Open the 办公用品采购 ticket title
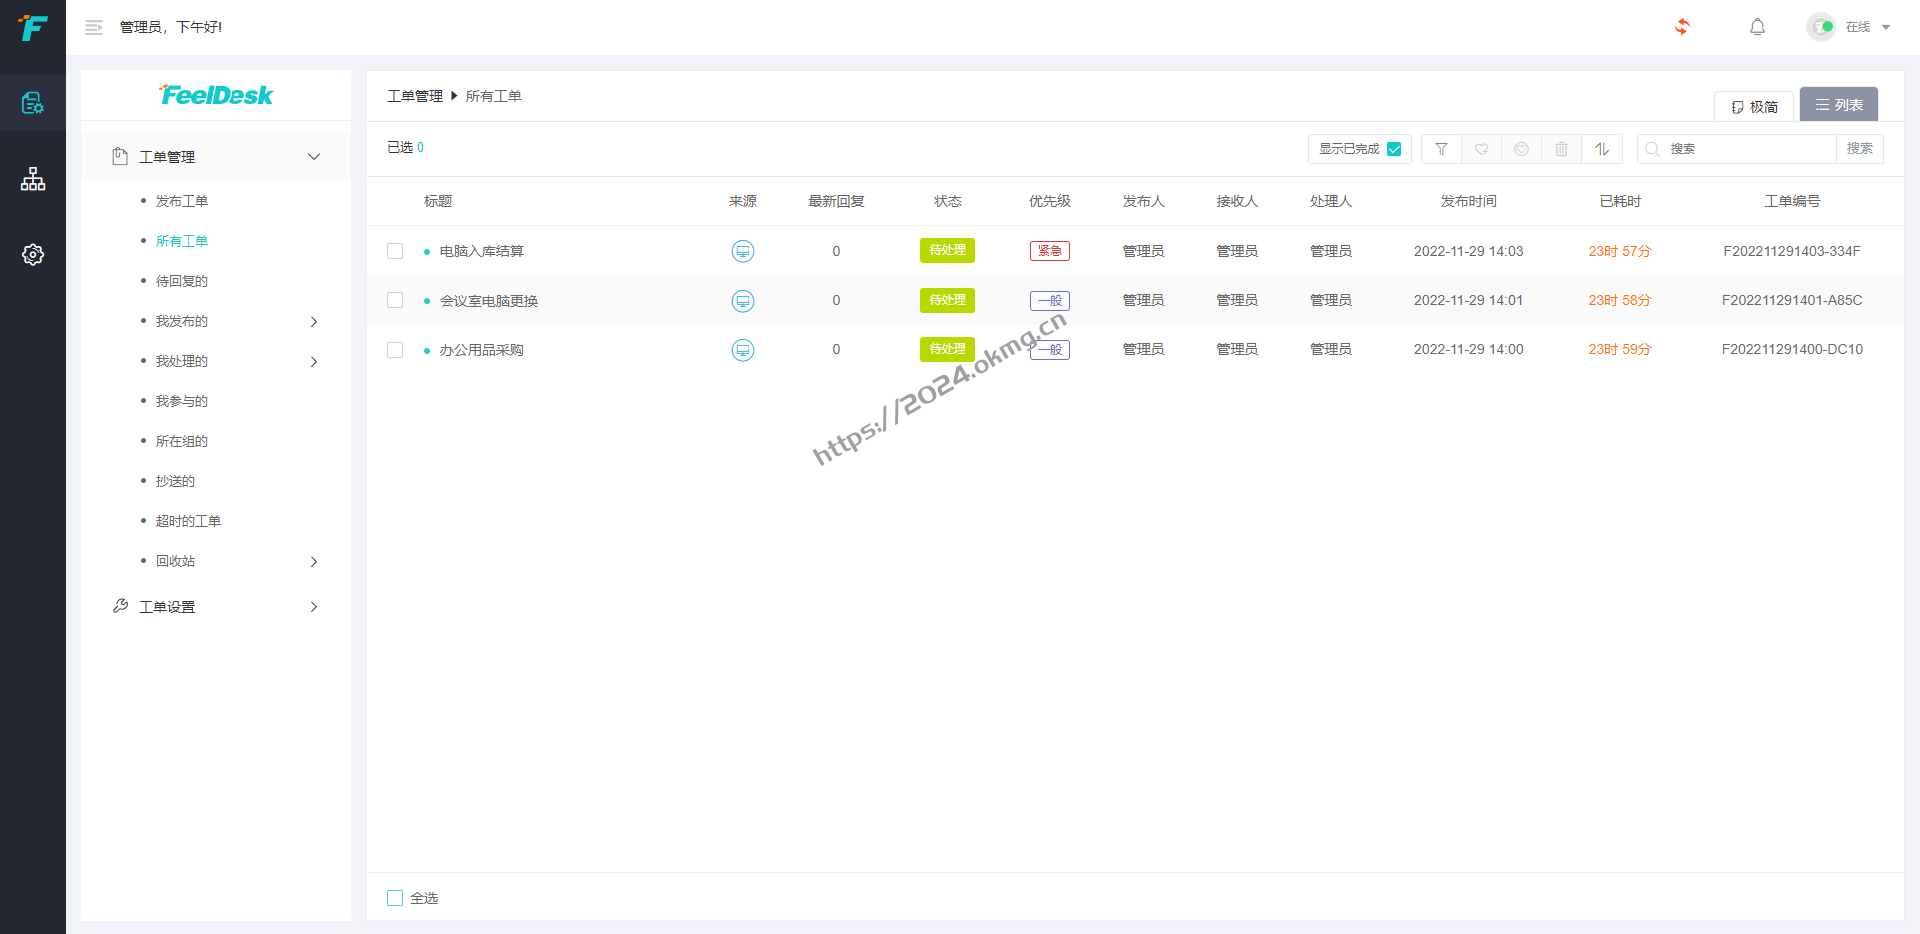1920x934 pixels. pyautogui.click(x=481, y=350)
